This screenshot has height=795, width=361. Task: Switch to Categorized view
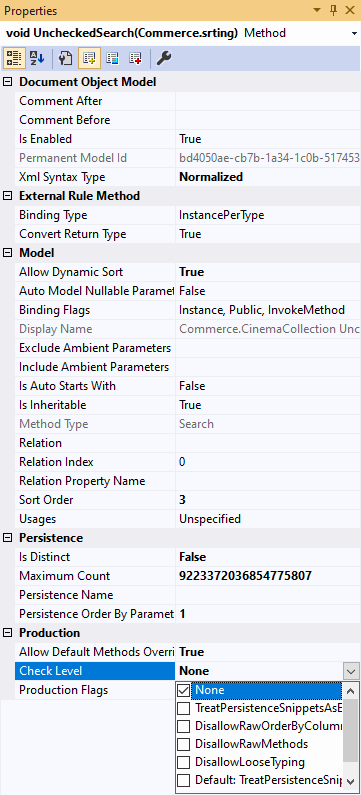point(13,58)
